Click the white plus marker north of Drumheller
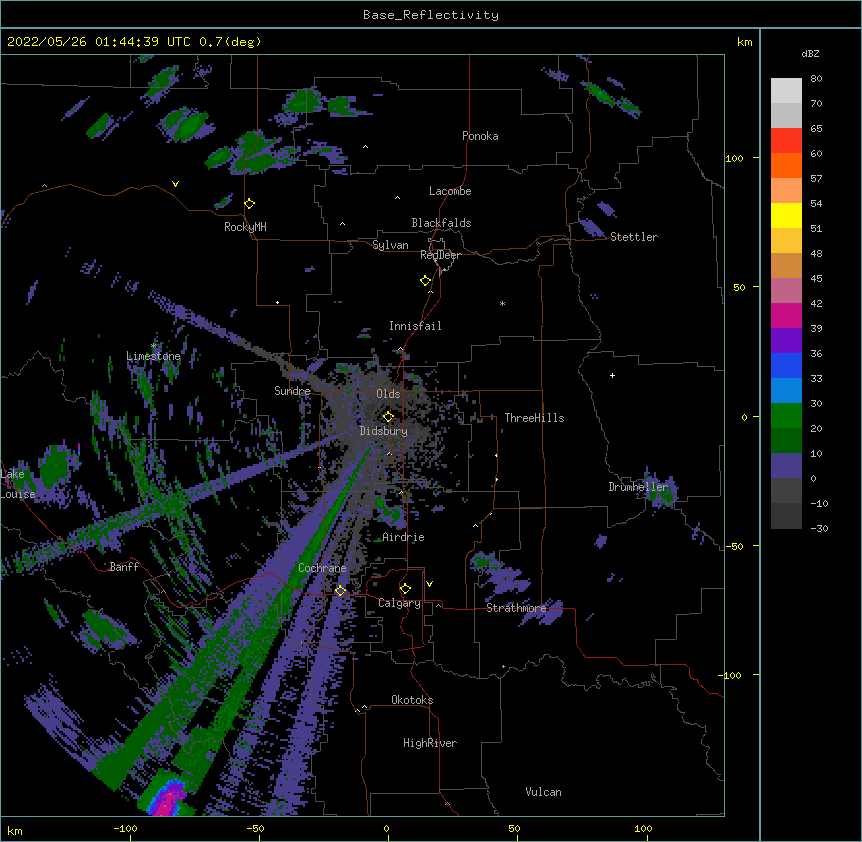Image resolution: width=862 pixels, height=842 pixels. click(612, 375)
